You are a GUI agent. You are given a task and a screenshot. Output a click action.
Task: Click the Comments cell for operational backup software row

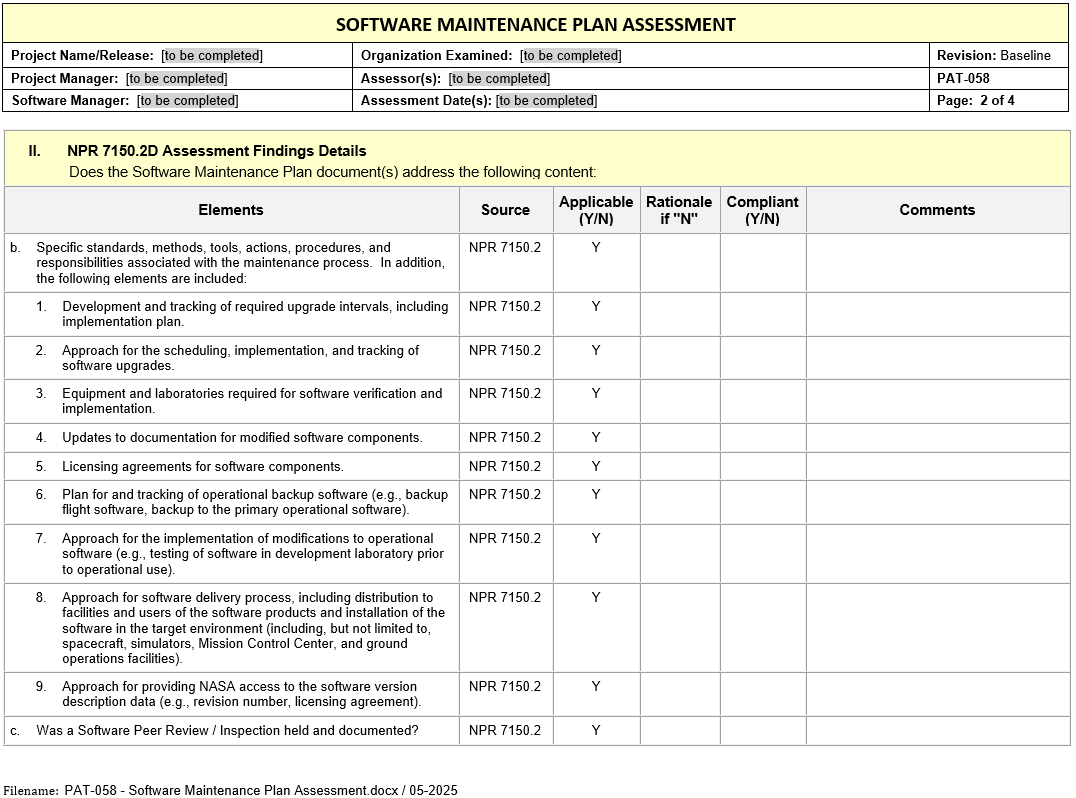(937, 503)
